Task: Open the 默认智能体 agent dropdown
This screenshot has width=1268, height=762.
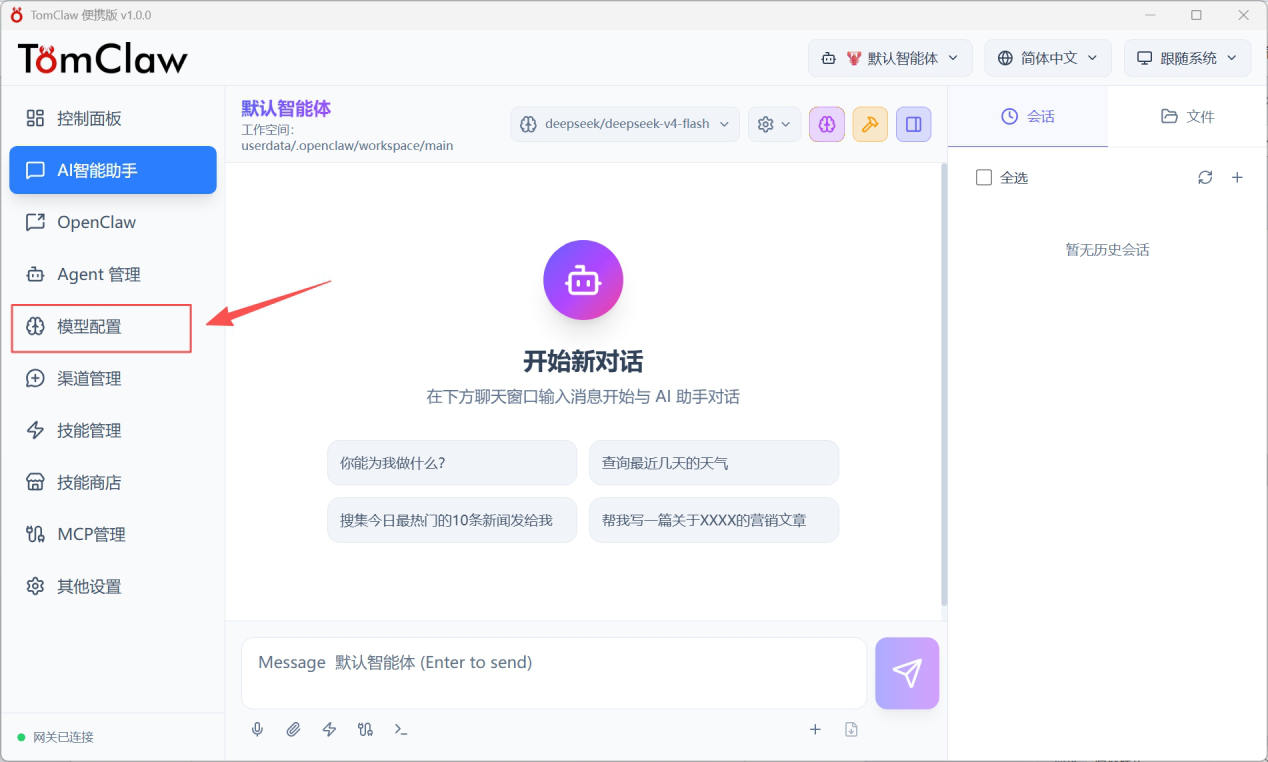Action: [x=890, y=58]
